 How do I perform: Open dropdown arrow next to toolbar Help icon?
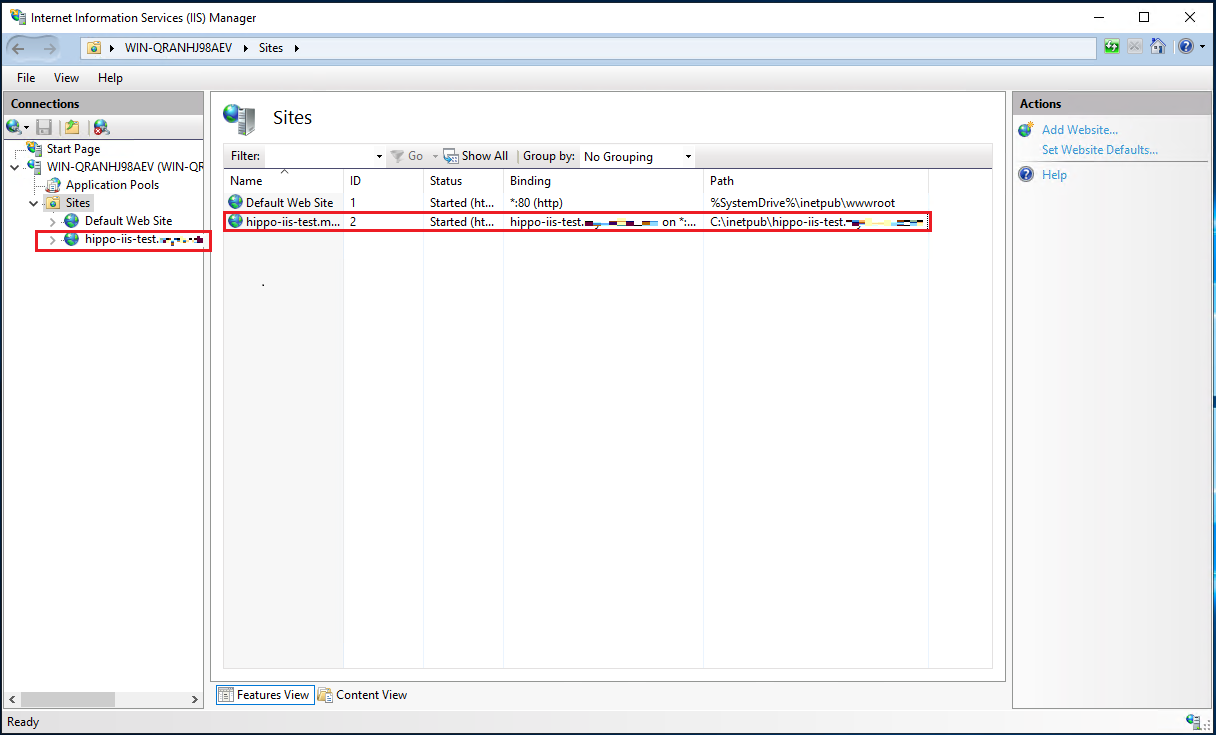point(1201,47)
